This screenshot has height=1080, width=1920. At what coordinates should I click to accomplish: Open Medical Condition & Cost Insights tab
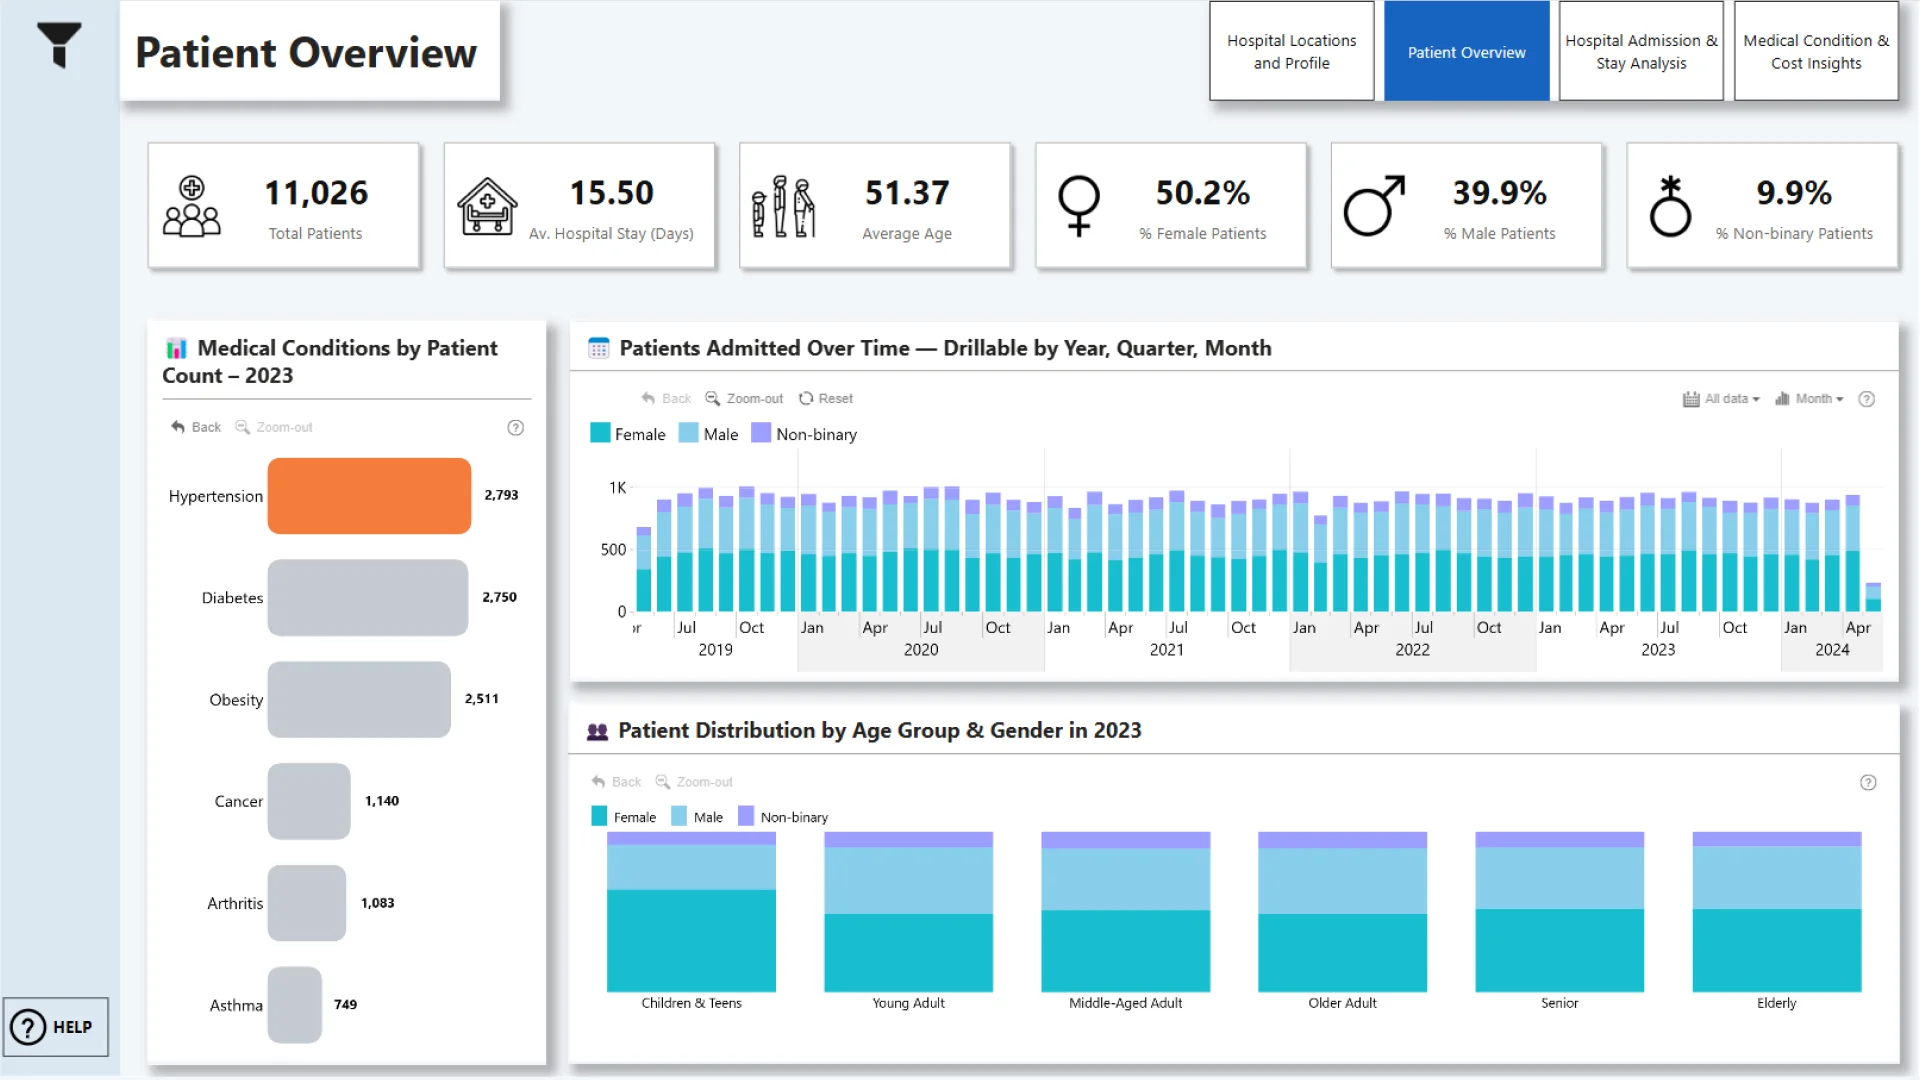tap(1815, 51)
